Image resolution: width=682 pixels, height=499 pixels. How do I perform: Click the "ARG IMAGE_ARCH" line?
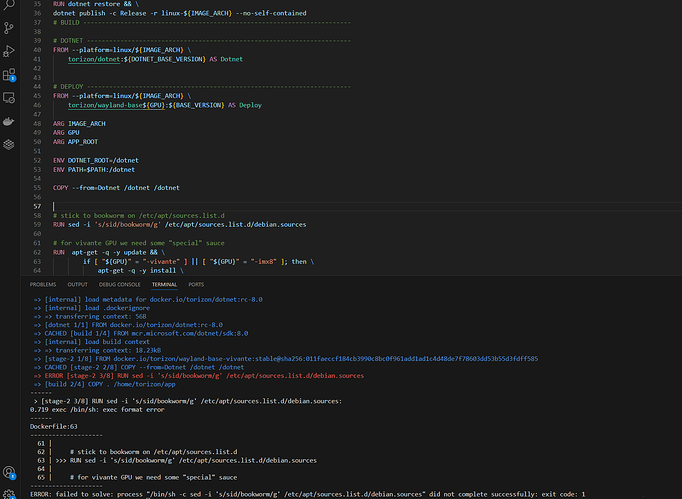coord(79,124)
